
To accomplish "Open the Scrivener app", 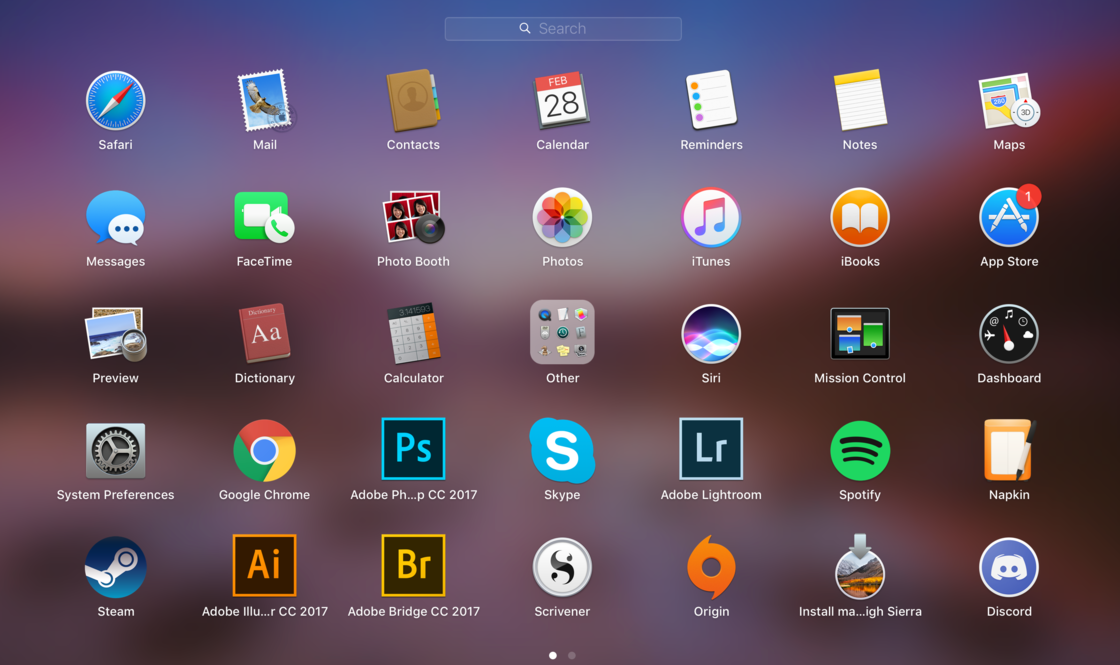I will pyautogui.click(x=562, y=567).
